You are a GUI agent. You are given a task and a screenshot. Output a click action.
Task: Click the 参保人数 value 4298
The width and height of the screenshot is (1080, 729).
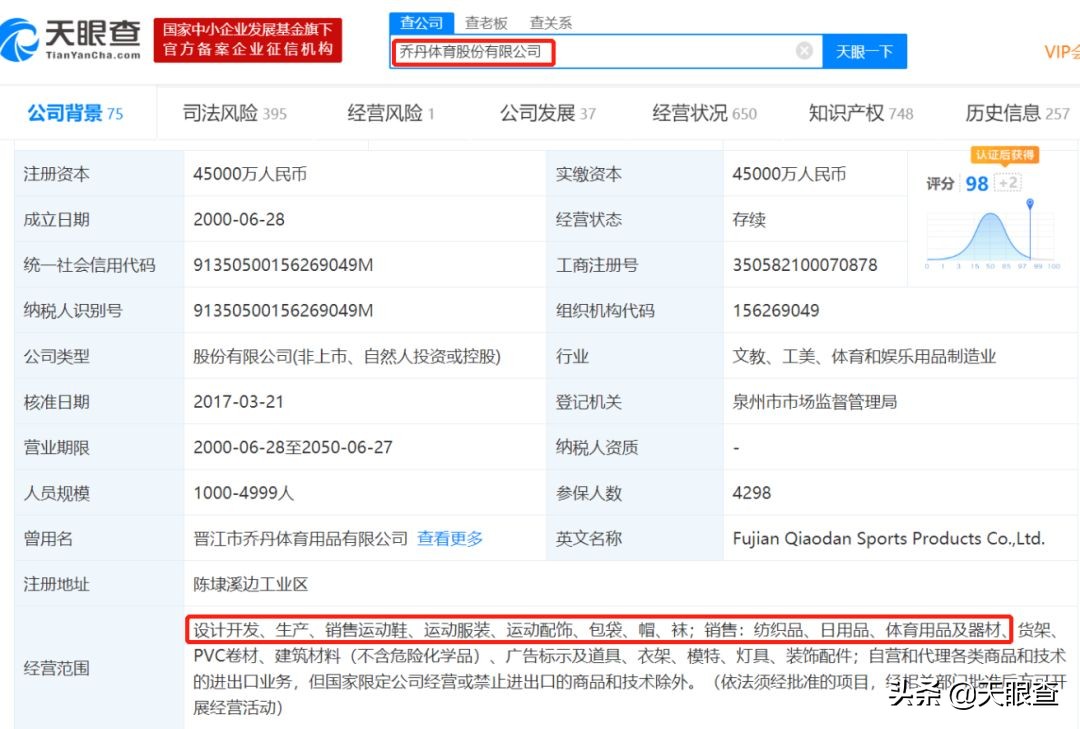tap(751, 493)
